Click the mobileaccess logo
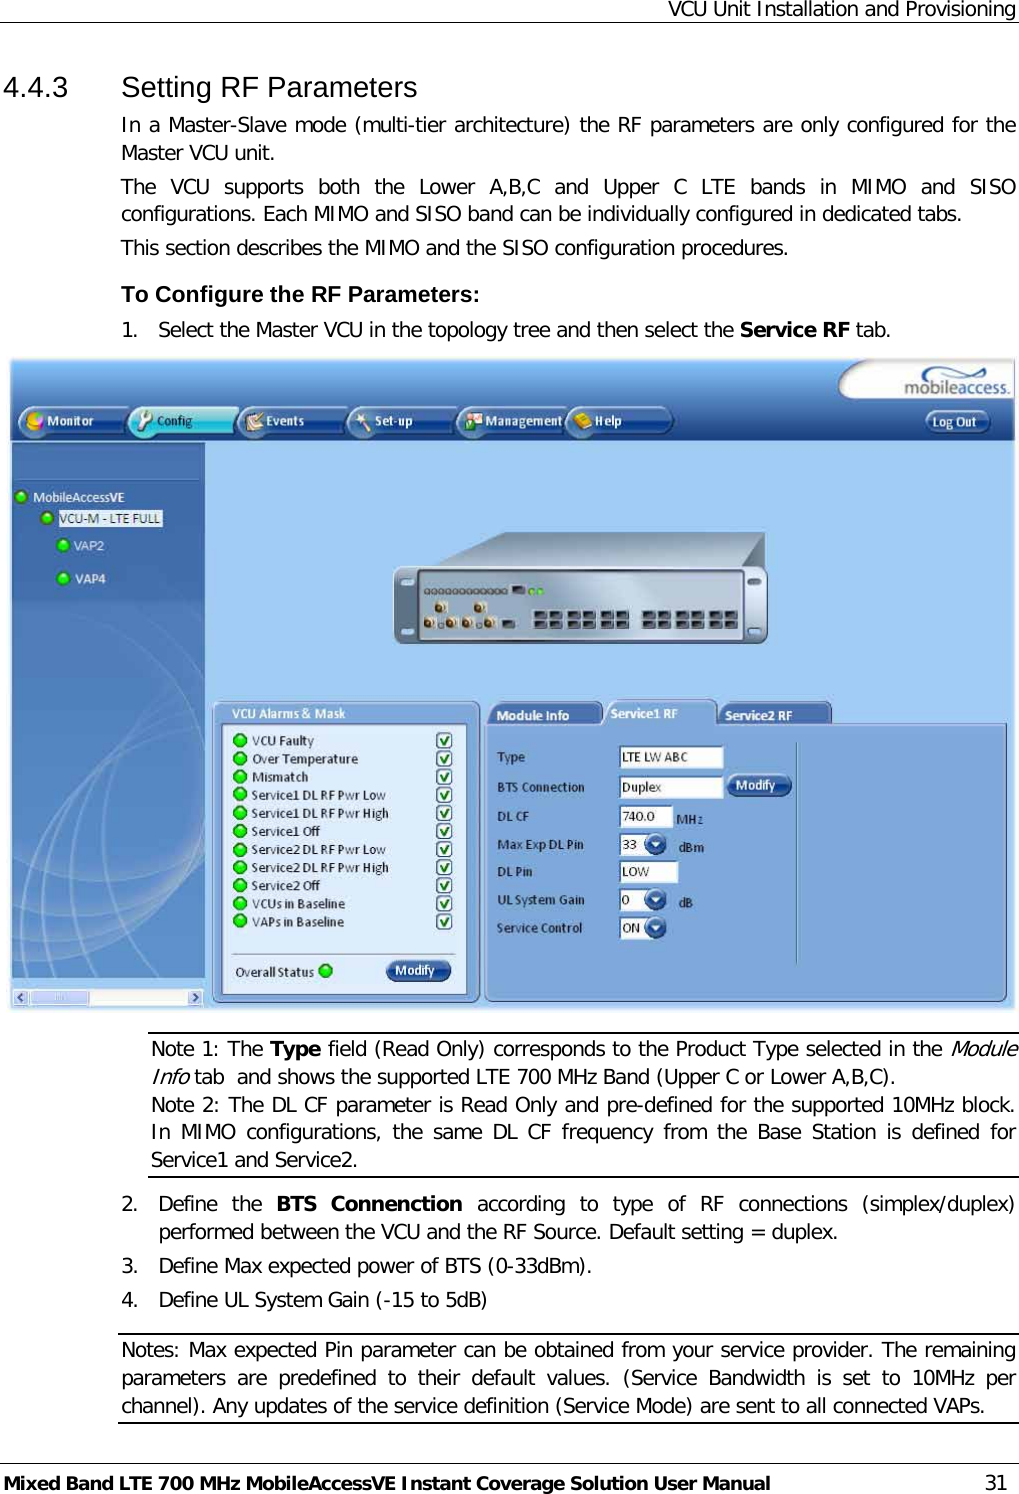The width and height of the screenshot is (1019, 1494). [x=956, y=383]
